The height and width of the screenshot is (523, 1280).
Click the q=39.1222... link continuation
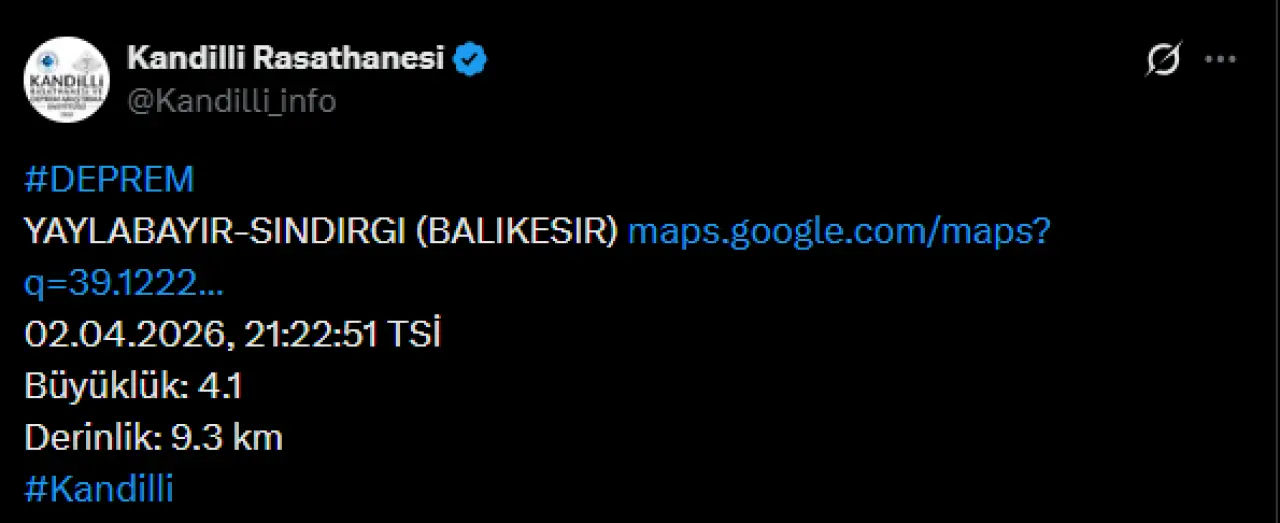[x=123, y=284]
